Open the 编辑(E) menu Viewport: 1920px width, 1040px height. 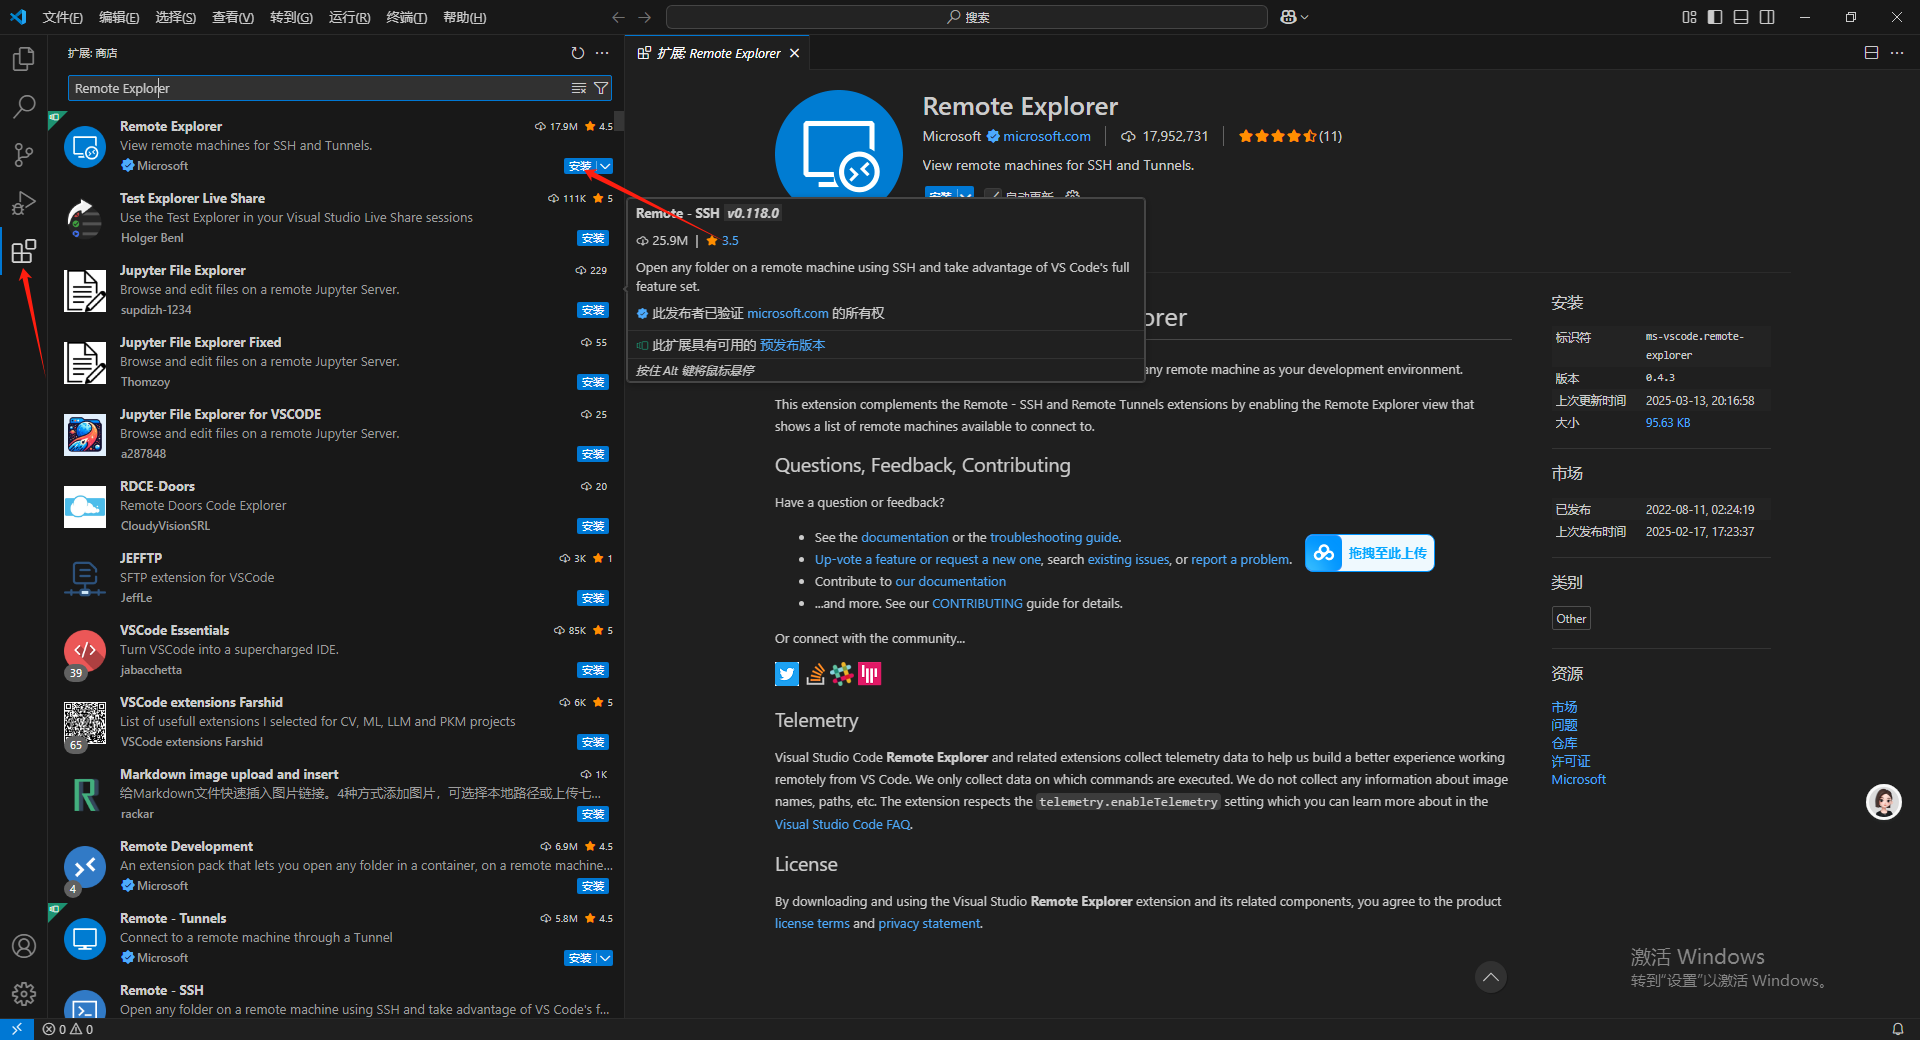[x=119, y=17]
